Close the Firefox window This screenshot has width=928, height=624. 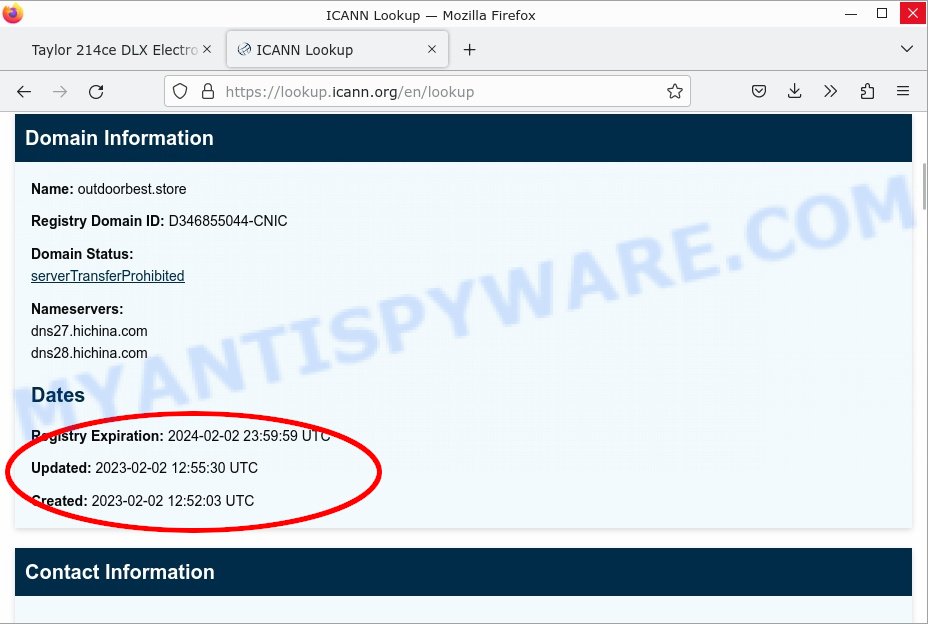point(913,14)
